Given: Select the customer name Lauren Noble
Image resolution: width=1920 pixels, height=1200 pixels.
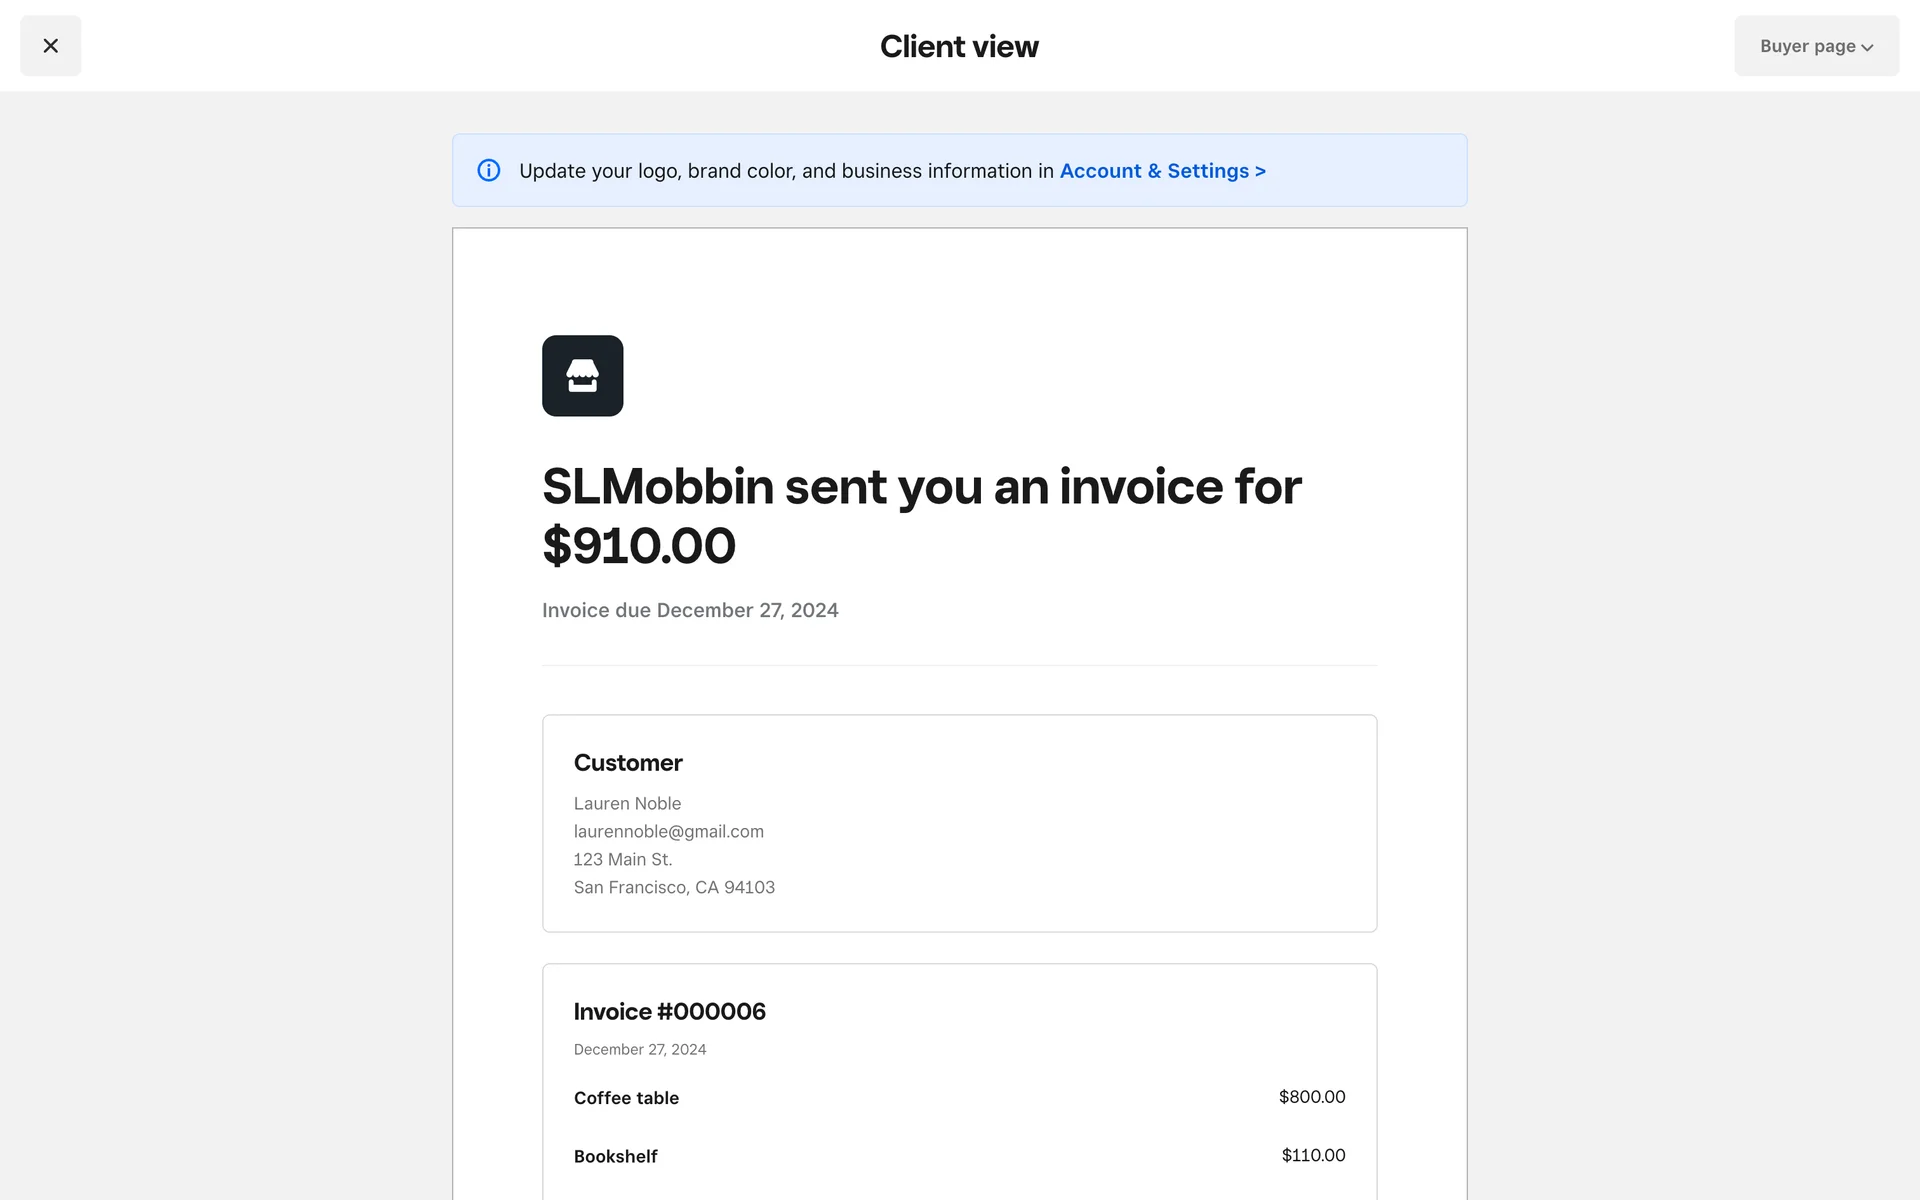Looking at the screenshot, I should point(627,803).
